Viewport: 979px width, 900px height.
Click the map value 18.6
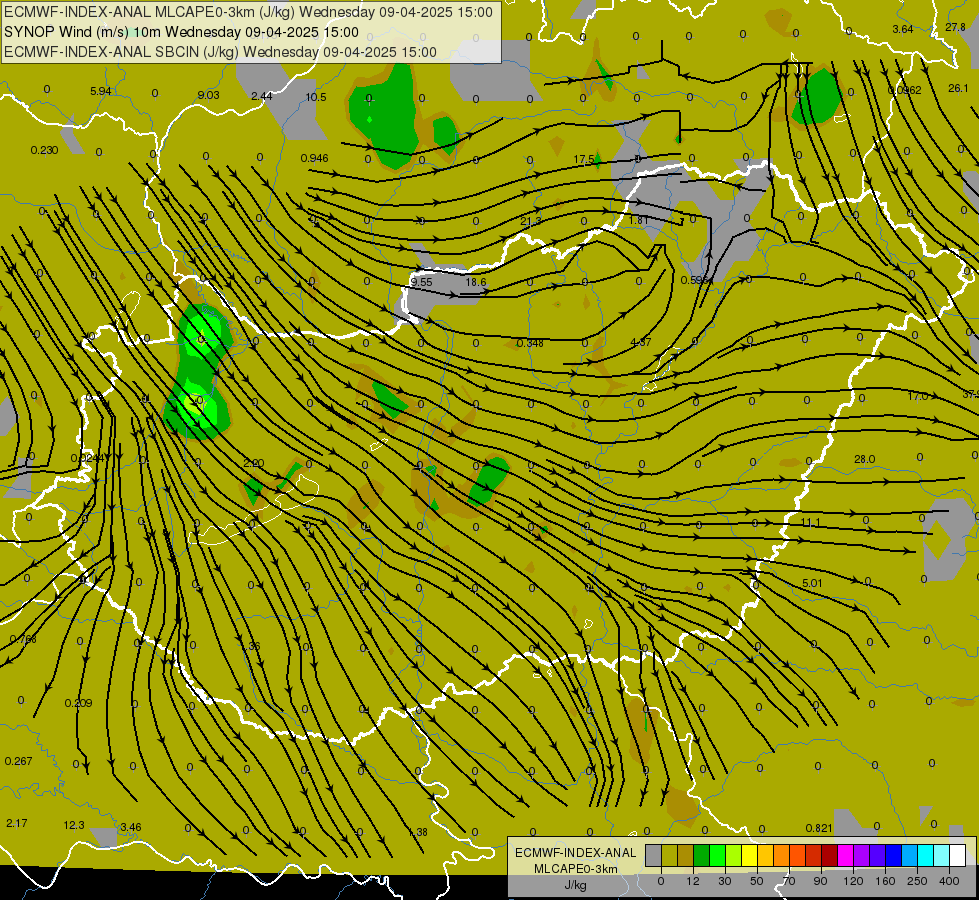click(x=476, y=282)
